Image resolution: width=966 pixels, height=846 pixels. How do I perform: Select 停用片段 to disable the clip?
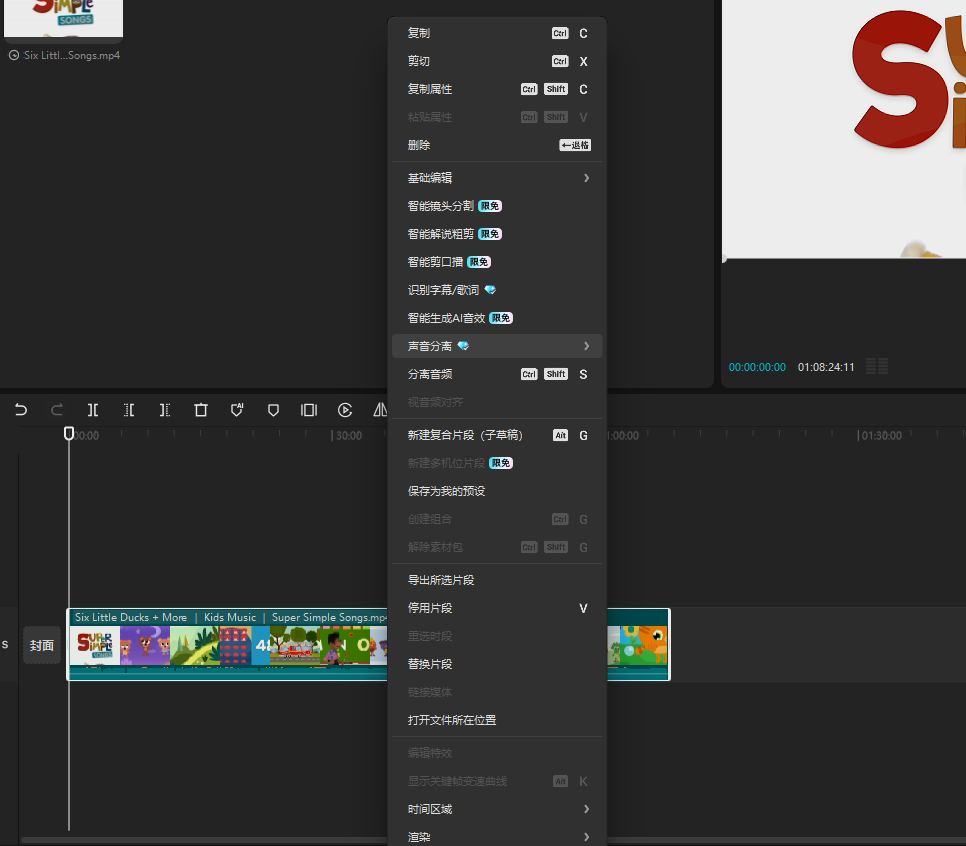pyautogui.click(x=496, y=608)
